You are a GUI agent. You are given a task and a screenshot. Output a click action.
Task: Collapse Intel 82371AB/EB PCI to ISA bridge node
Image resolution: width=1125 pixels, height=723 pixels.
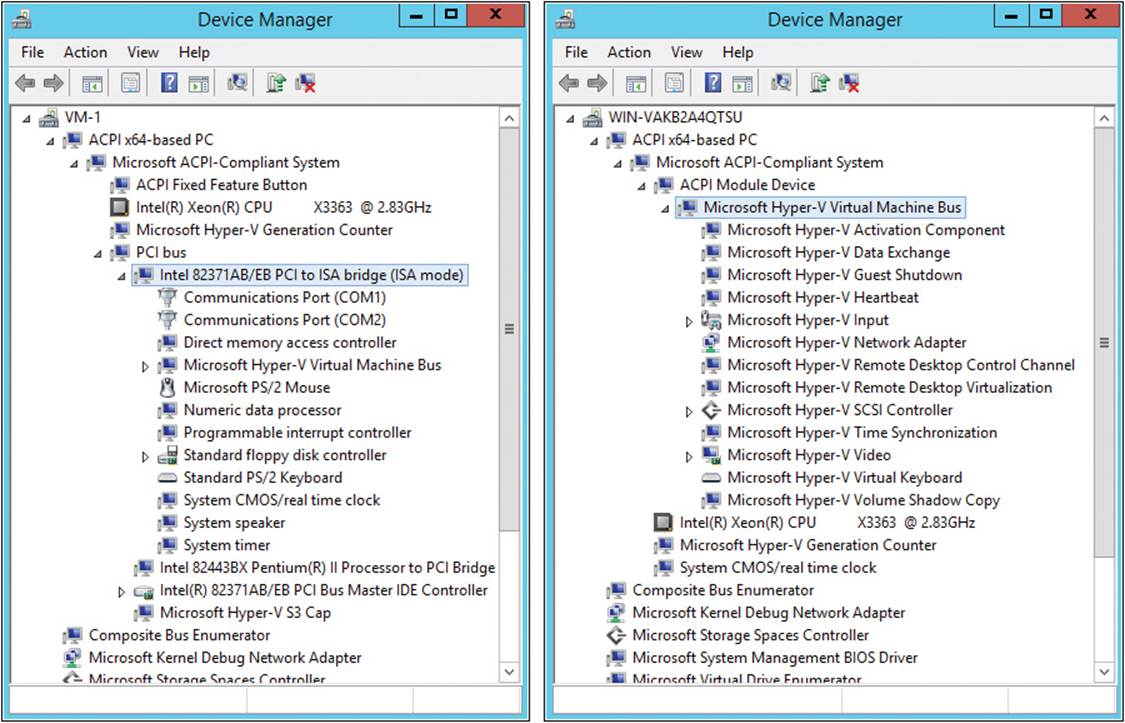tap(121, 276)
